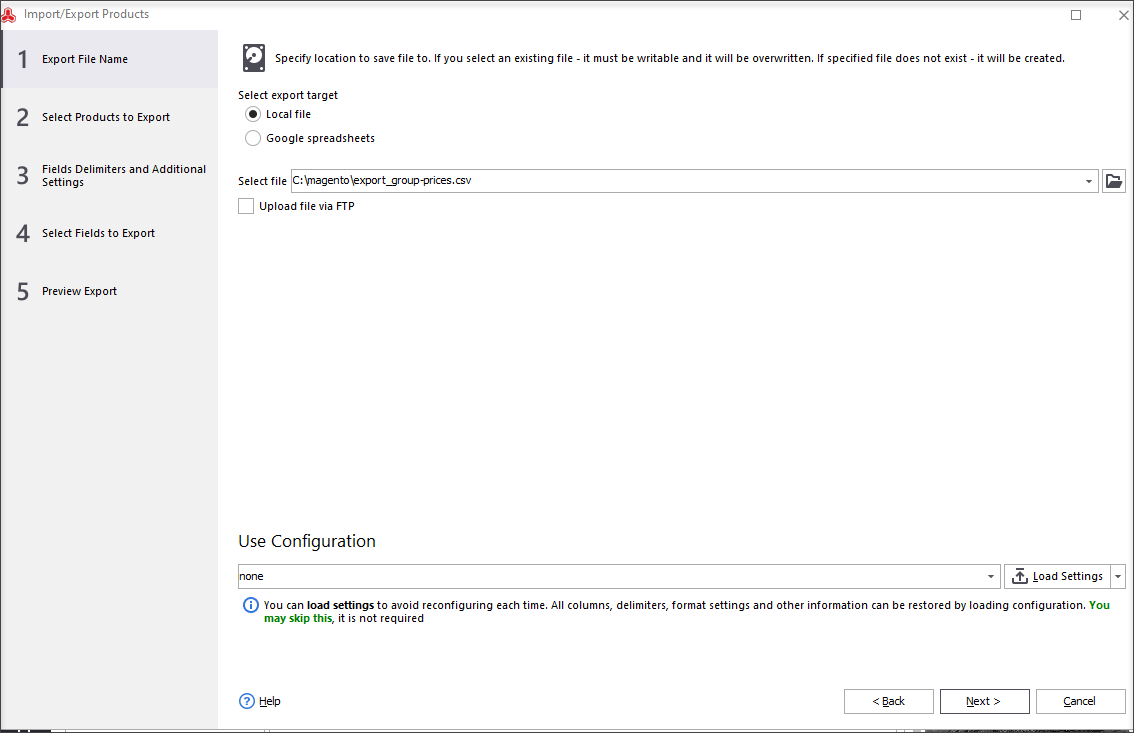Close the Import/Export Products window
Screen dimensions: 1134x733
[x=1123, y=14]
